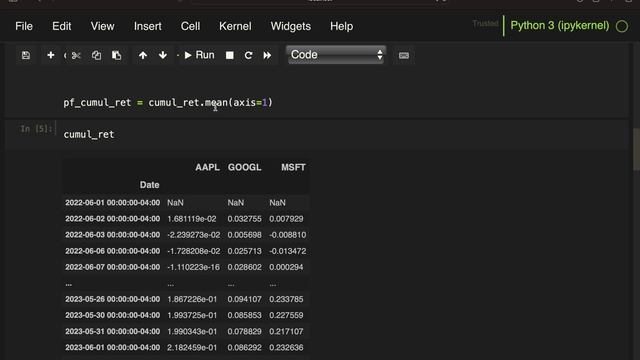Select the 2023-06-01 row label

pyautogui.click(x=113, y=347)
